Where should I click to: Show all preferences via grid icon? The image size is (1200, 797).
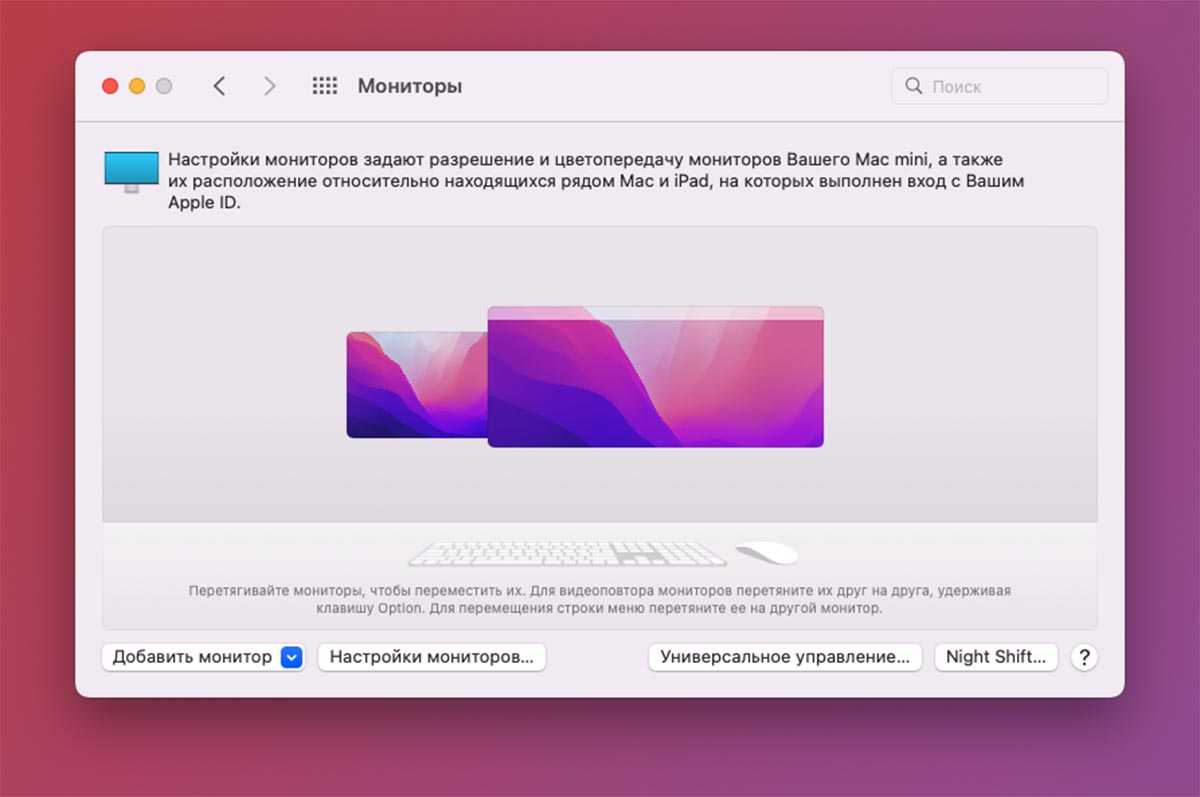pyautogui.click(x=325, y=86)
